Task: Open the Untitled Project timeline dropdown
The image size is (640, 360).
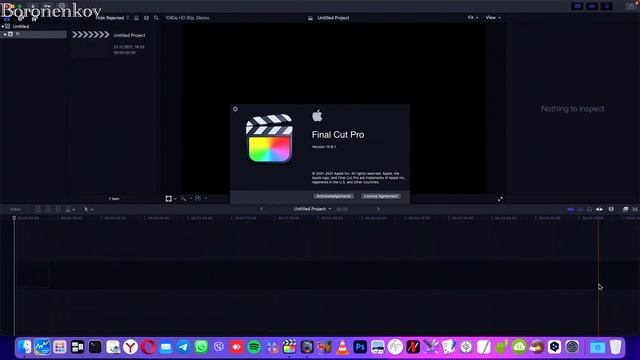Action: 312,209
